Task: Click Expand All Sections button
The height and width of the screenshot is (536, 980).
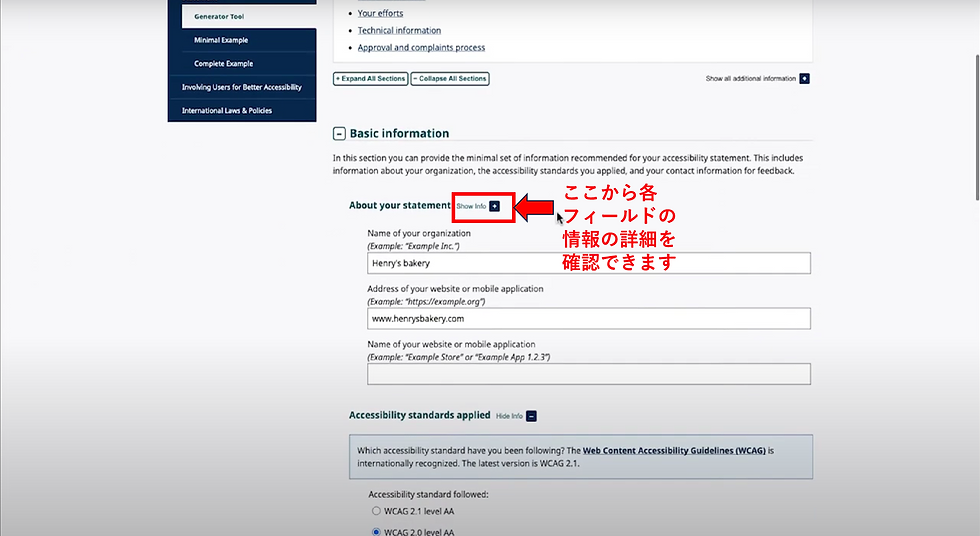Action: click(x=371, y=79)
